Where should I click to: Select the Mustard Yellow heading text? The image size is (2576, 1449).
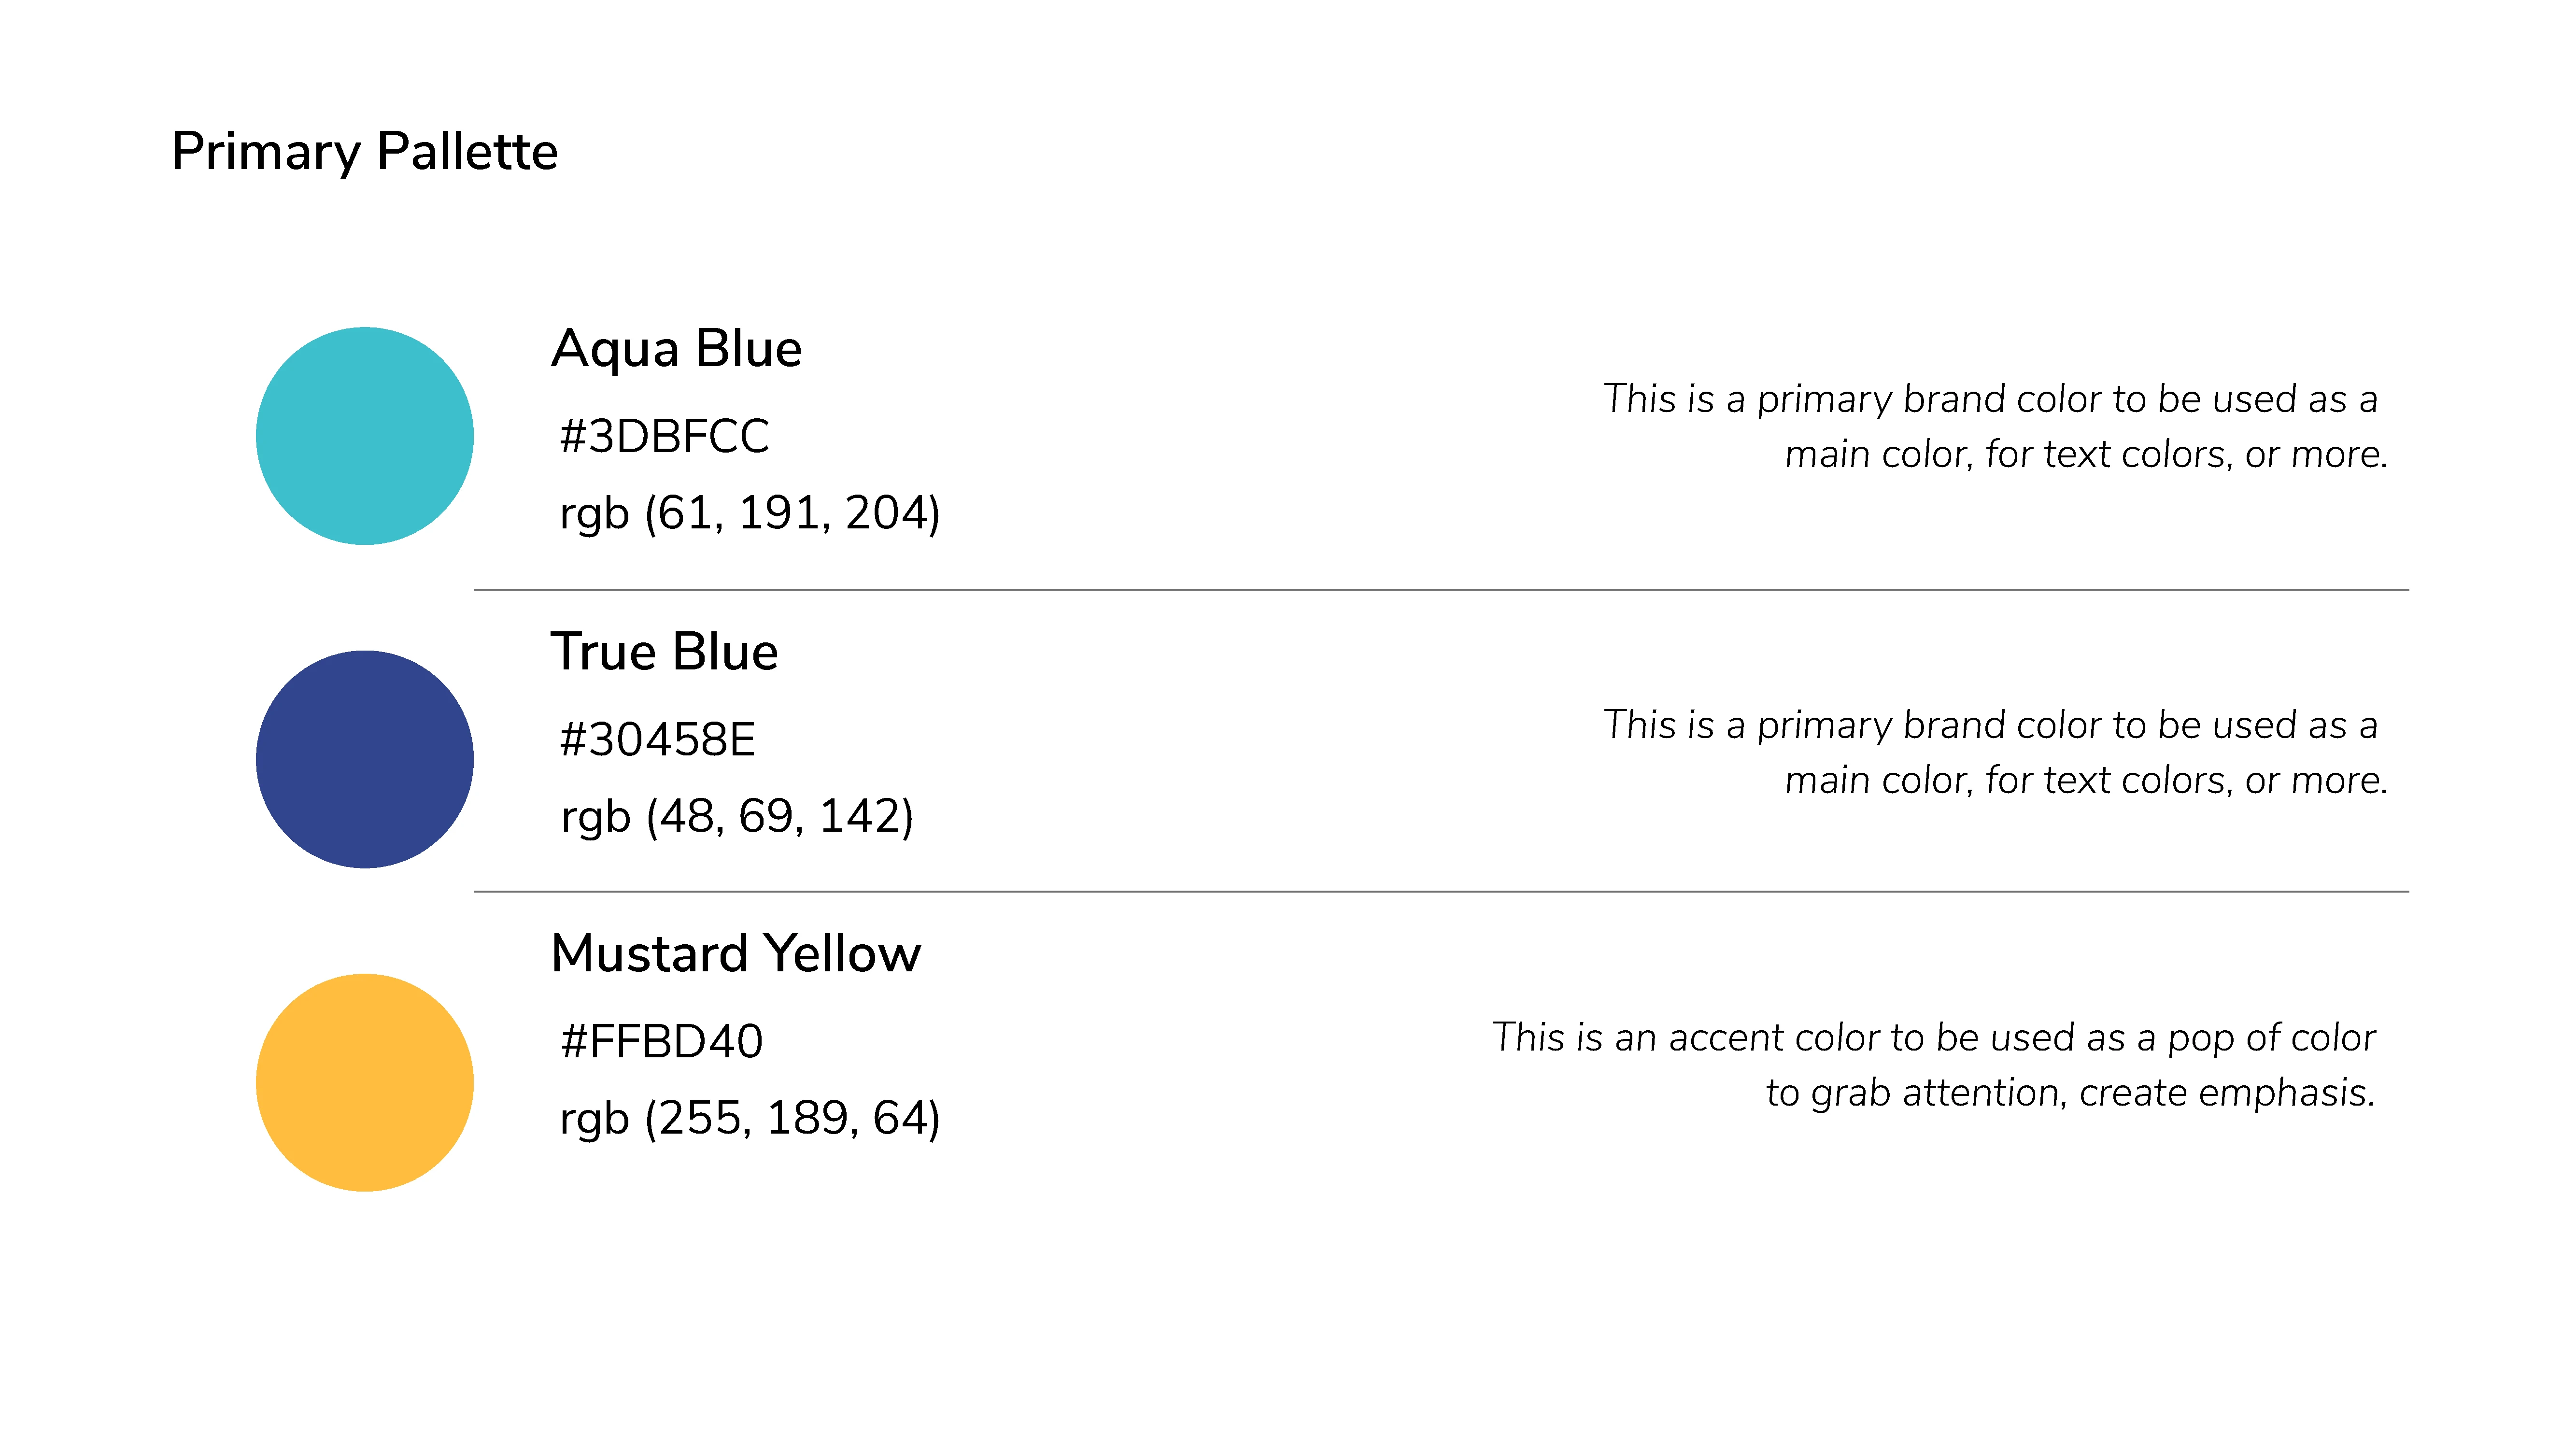pos(735,954)
